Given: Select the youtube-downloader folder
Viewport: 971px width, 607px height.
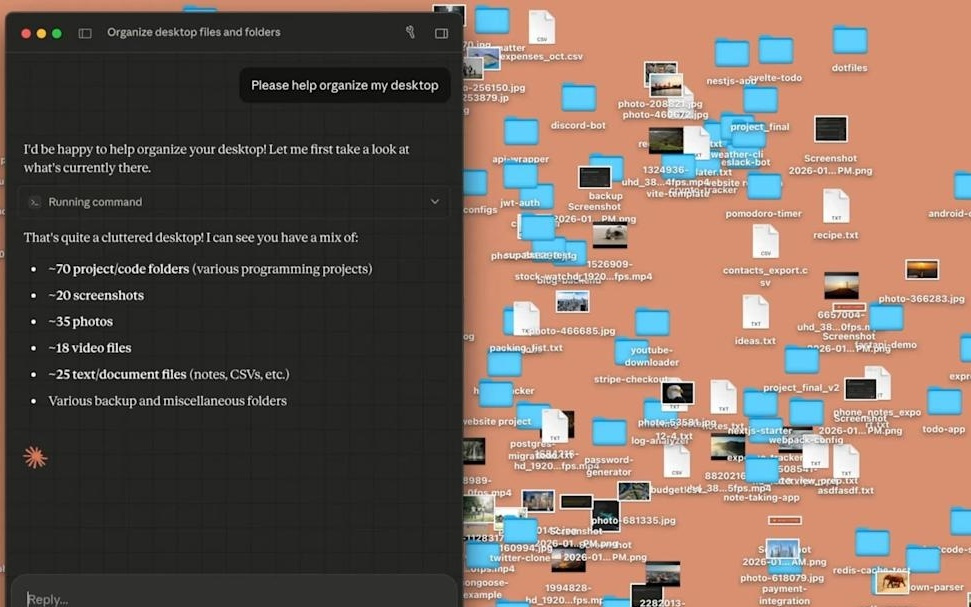Looking at the screenshot, I should pyautogui.click(x=652, y=324).
